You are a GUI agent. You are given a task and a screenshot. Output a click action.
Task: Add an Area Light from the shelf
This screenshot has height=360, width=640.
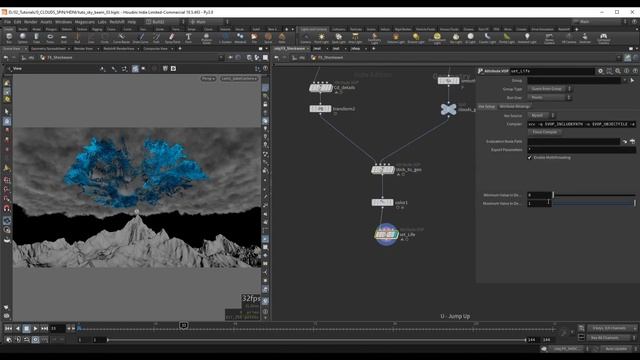pyautogui.click(x=355, y=38)
